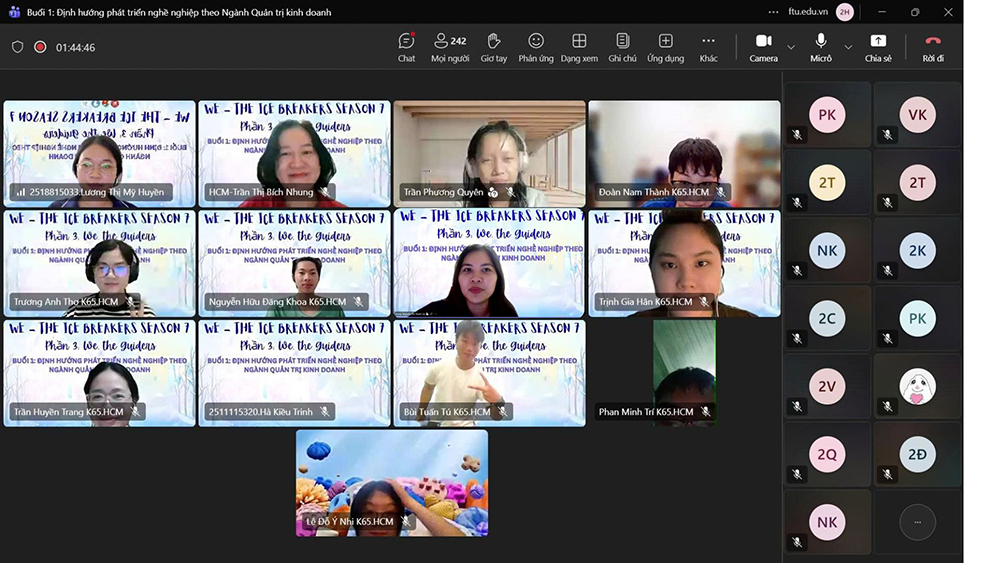Select Trần Thị Bích Nhung's video tile
Viewport: 1000px width, 563px height.
[295, 154]
